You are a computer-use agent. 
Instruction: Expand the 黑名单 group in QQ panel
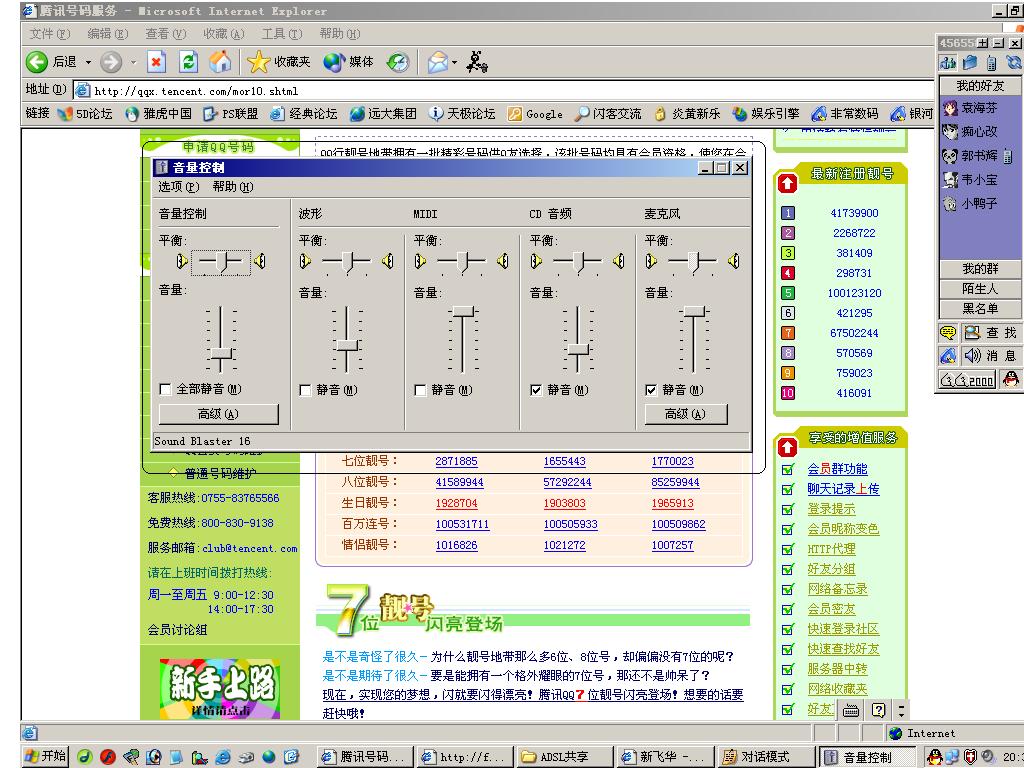979,309
